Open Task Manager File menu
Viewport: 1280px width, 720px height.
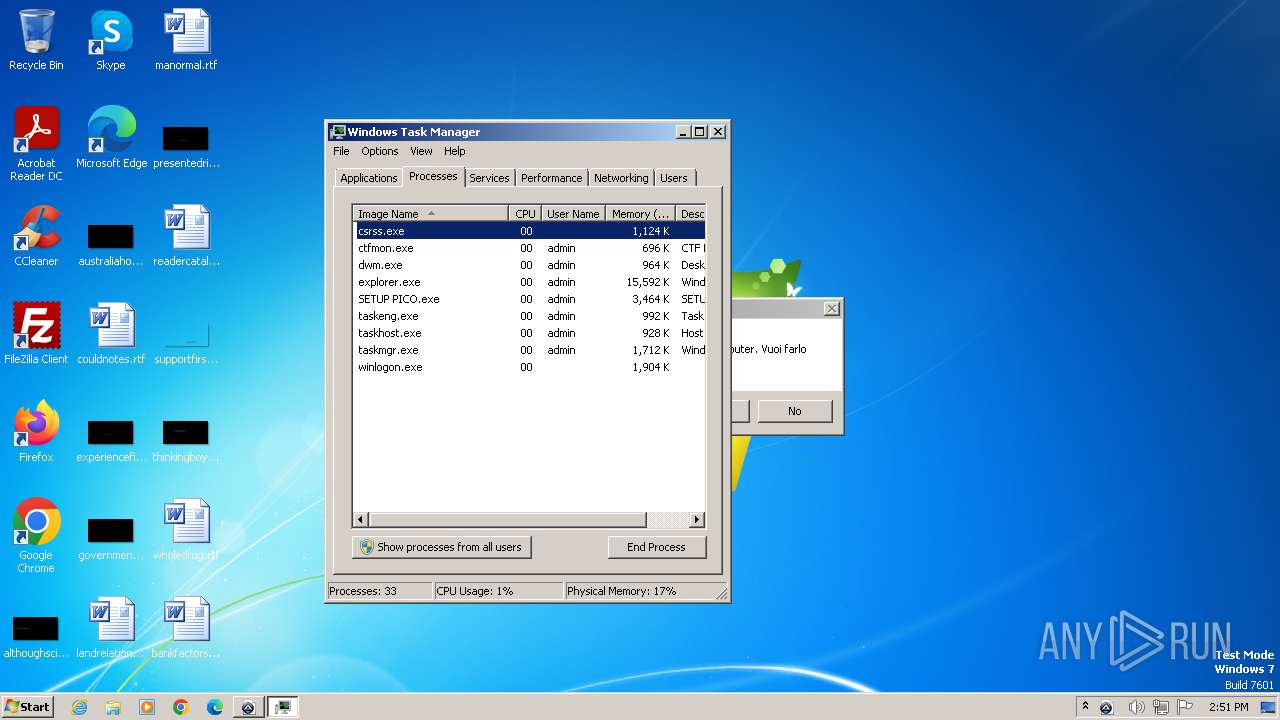pos(341,151)
